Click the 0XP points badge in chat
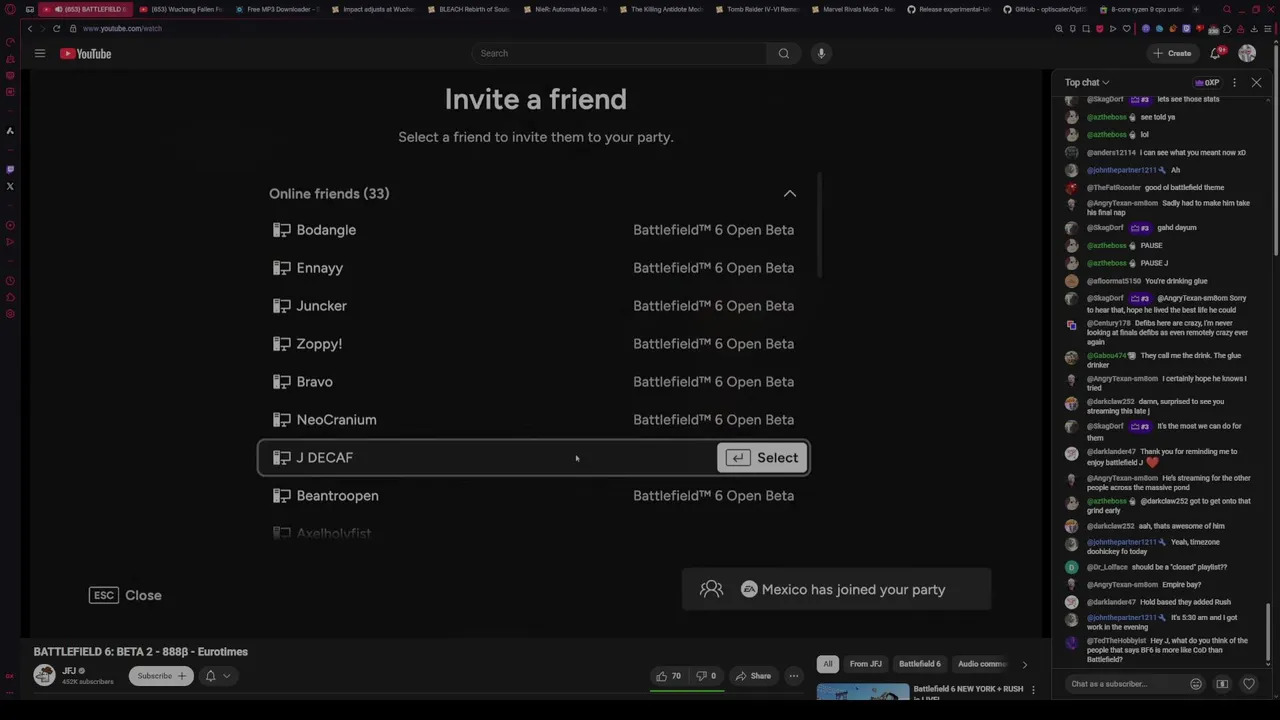The image size is (1280, 720). point(1207,83)
